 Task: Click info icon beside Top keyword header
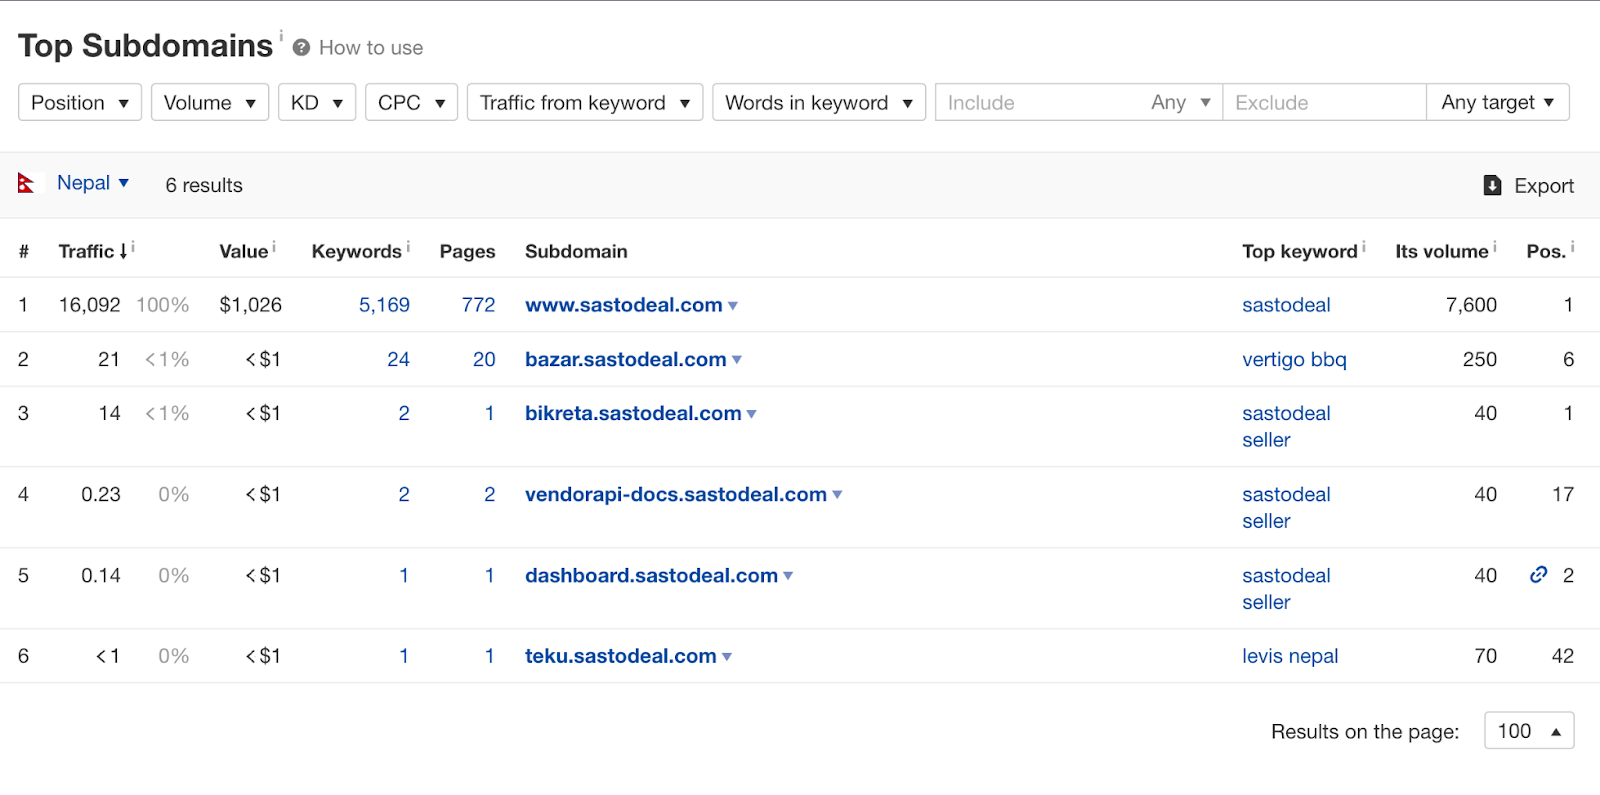(1364, 246)
